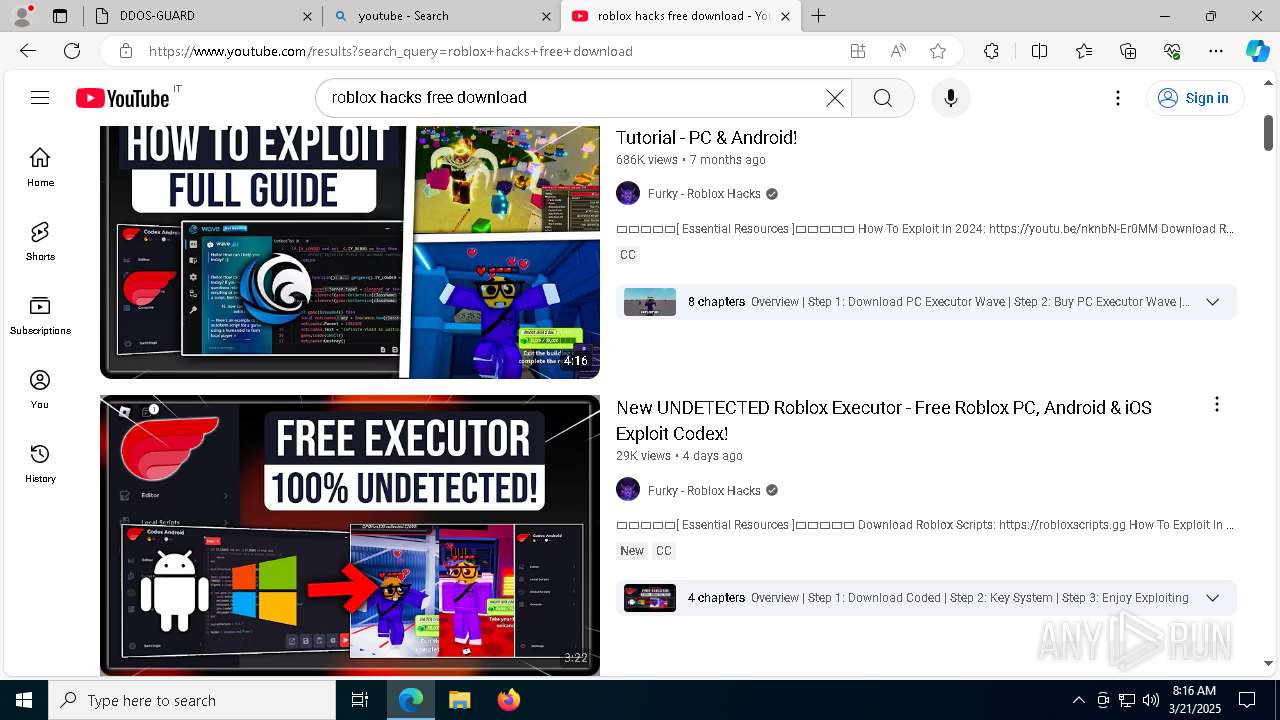Open the 'Tutorial - PC & Android!' video title

tap(706, 137)
